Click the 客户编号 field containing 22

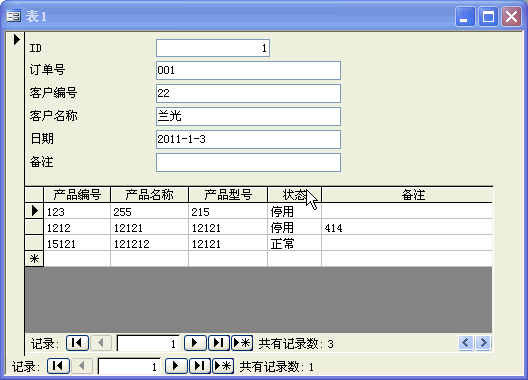(249, 93)
